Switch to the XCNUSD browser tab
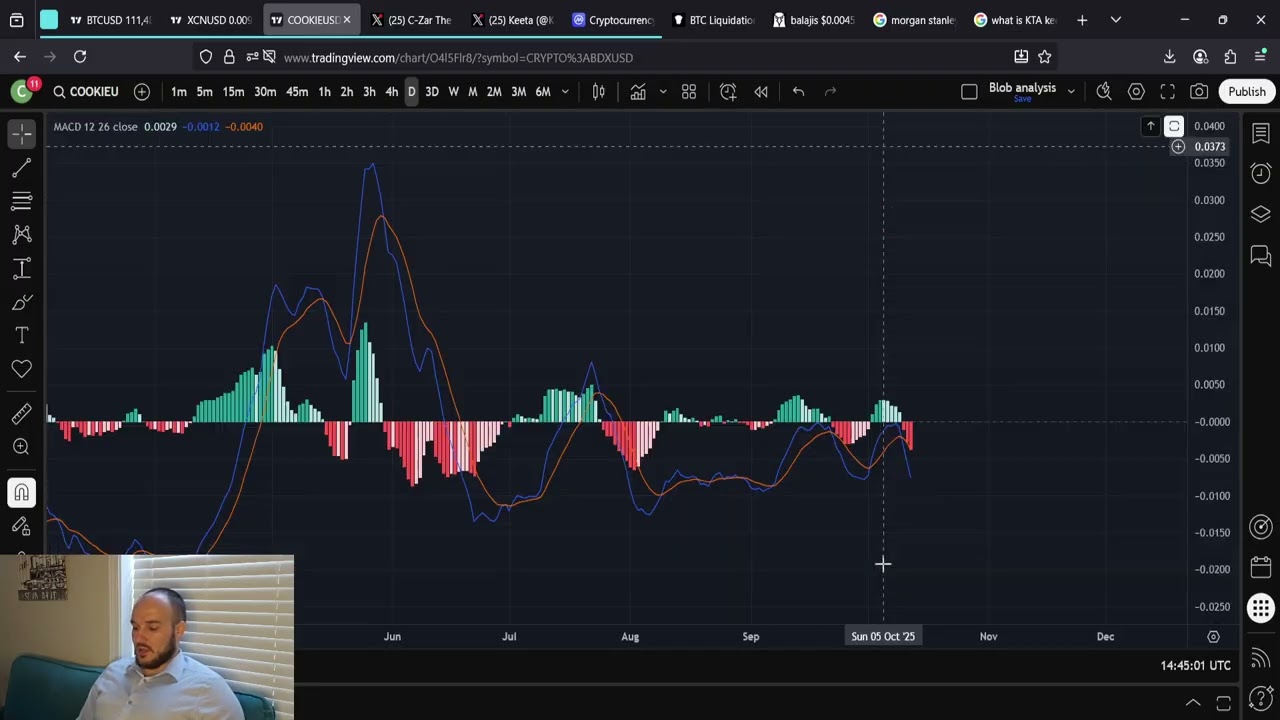 210,20
